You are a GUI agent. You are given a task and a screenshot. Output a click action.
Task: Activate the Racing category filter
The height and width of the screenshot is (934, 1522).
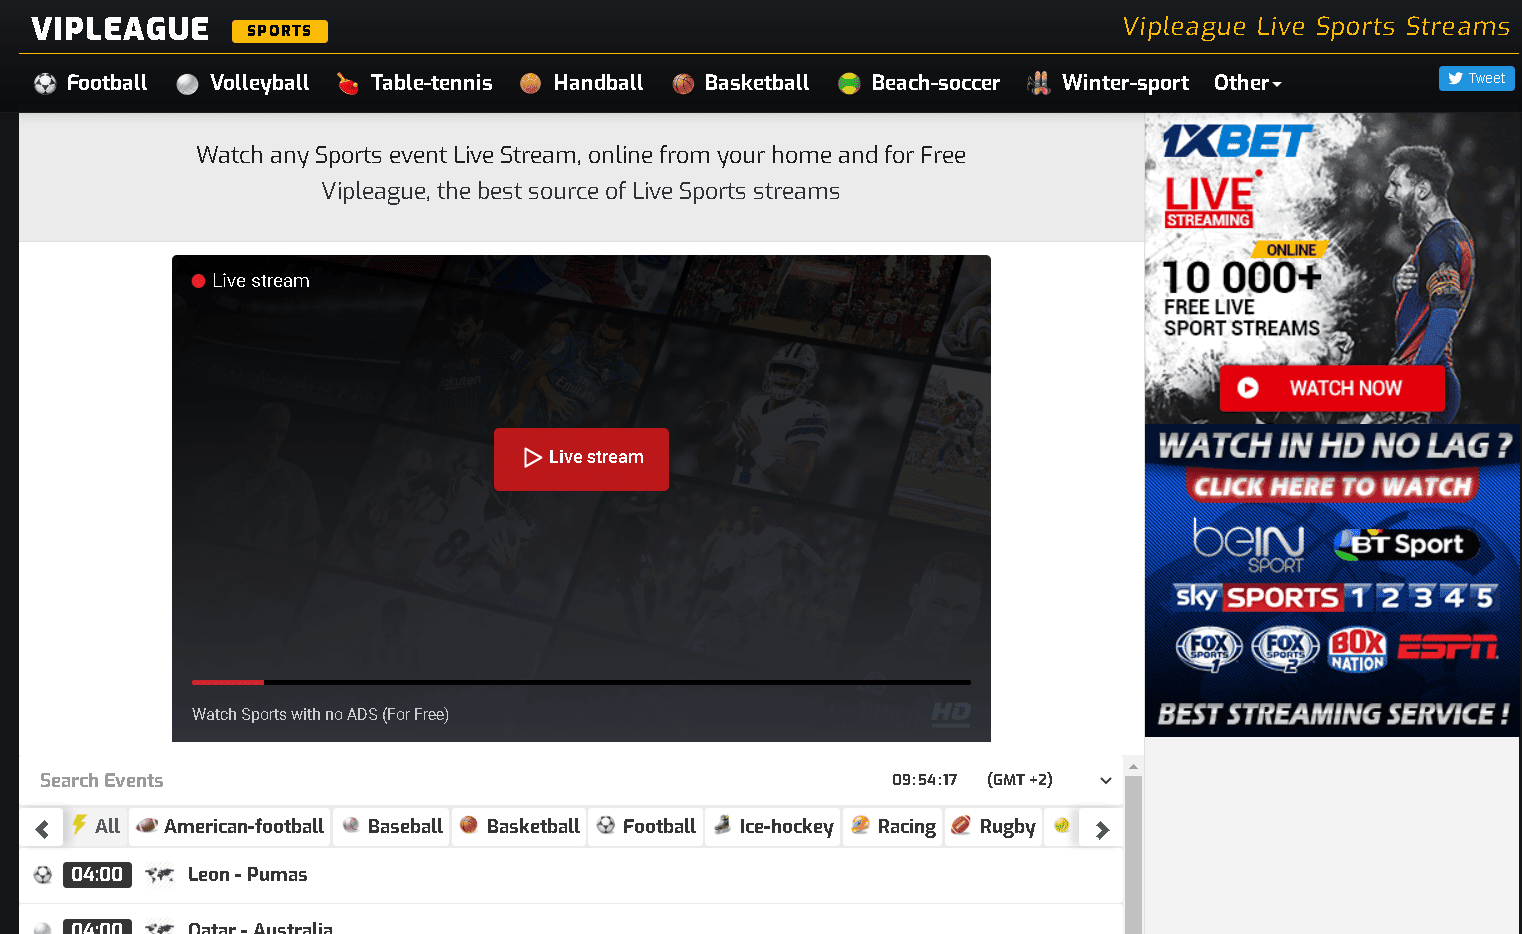click(x=892, y=827)
